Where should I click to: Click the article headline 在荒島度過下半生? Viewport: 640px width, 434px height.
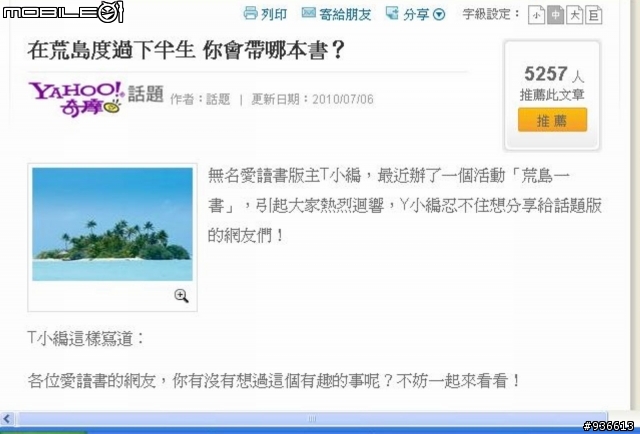pyautogui.click(x=111, y=51)
